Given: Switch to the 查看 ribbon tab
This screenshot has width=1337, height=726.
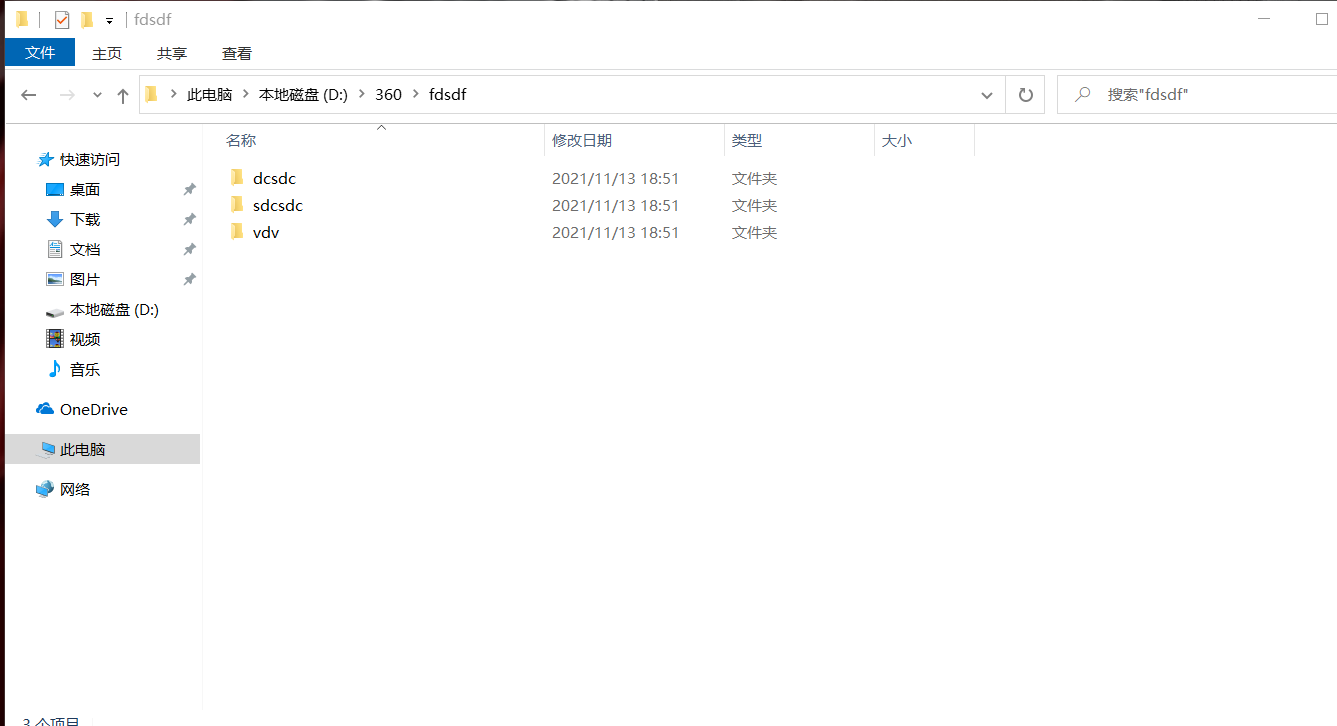Looking at the screenshot, I should click(237, 53).
